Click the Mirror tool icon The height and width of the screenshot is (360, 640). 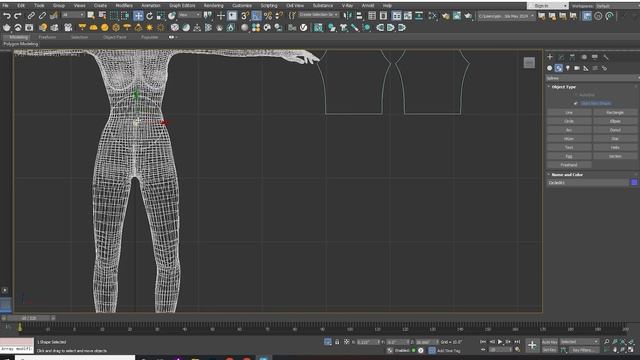[348, 16]
